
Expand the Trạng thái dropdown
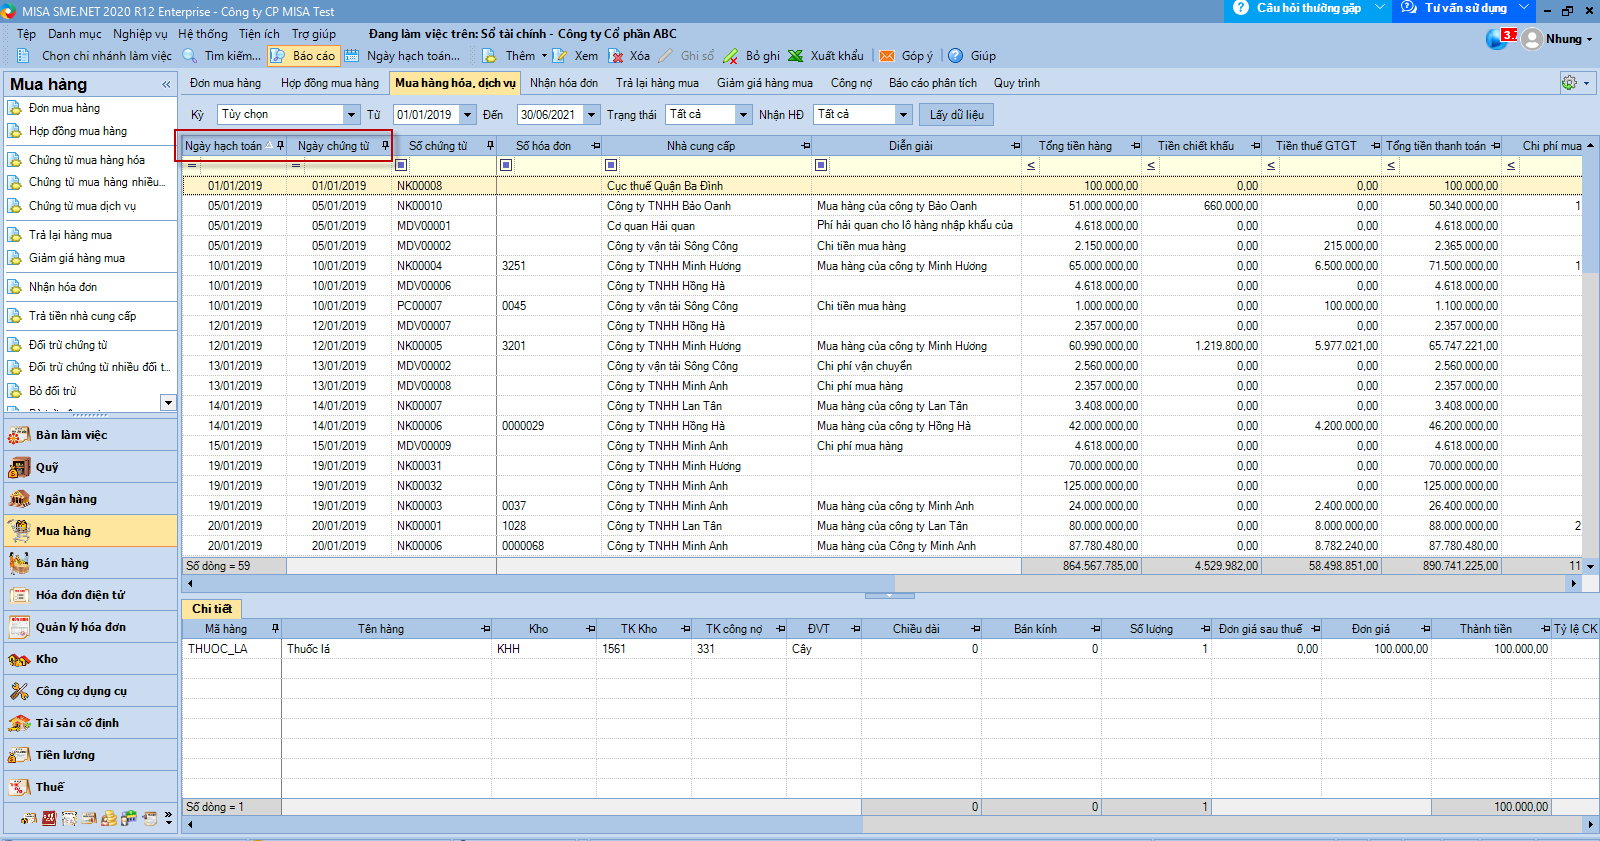(x=743, y=115)
